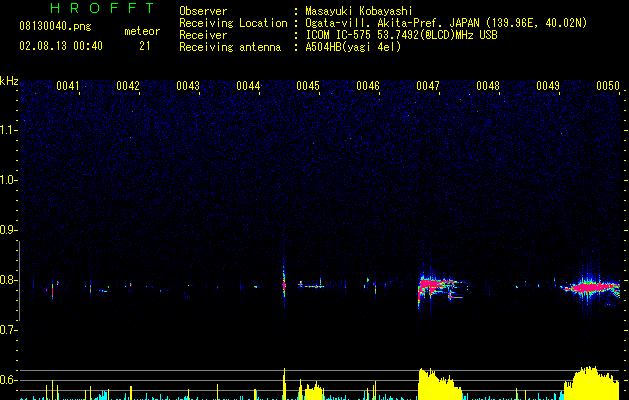Click the 0044 time marker
629x400 pixels.
248,86
